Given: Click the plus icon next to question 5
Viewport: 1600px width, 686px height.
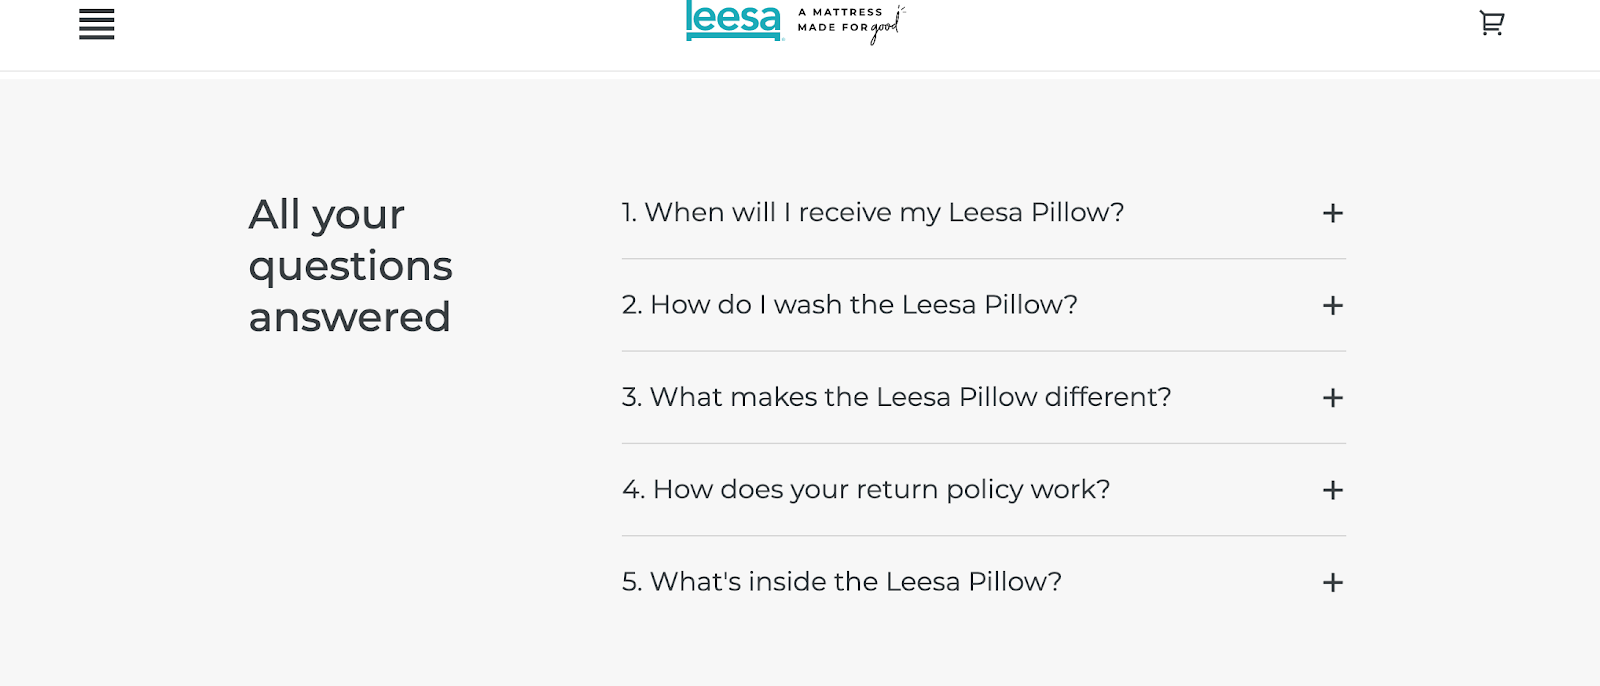Looking at the screenshot, I should click(1332, 582).
